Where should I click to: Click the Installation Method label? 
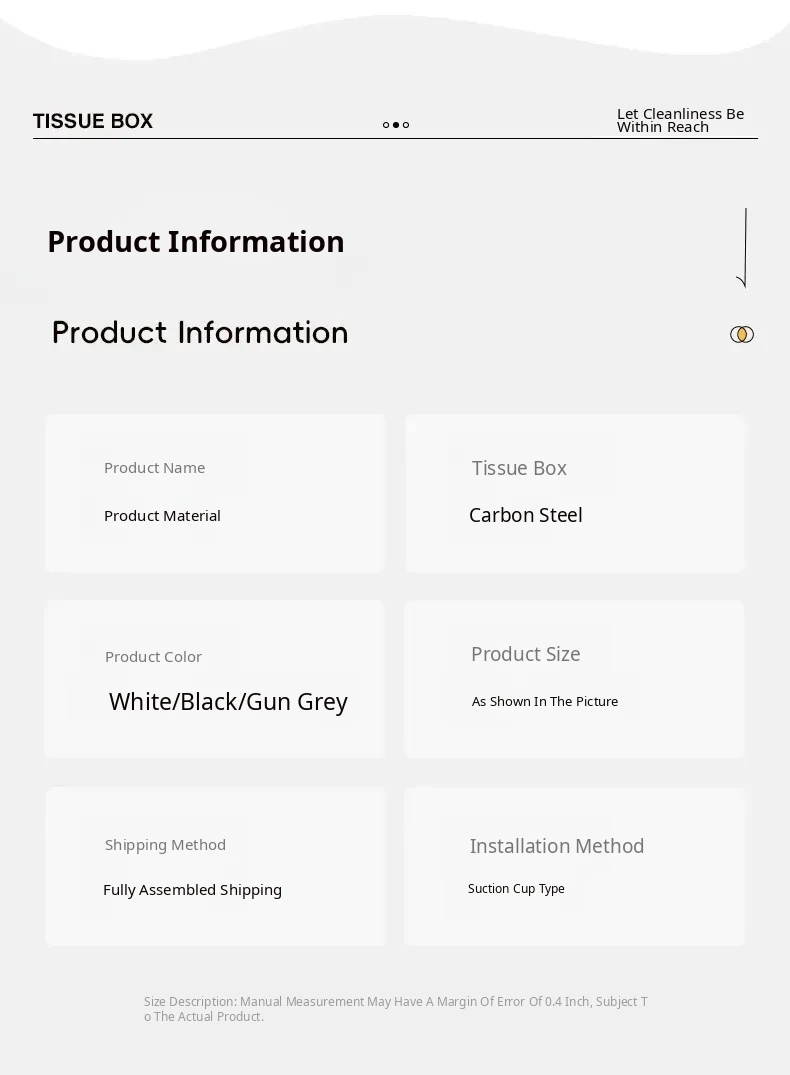click(x=557, y=846)
